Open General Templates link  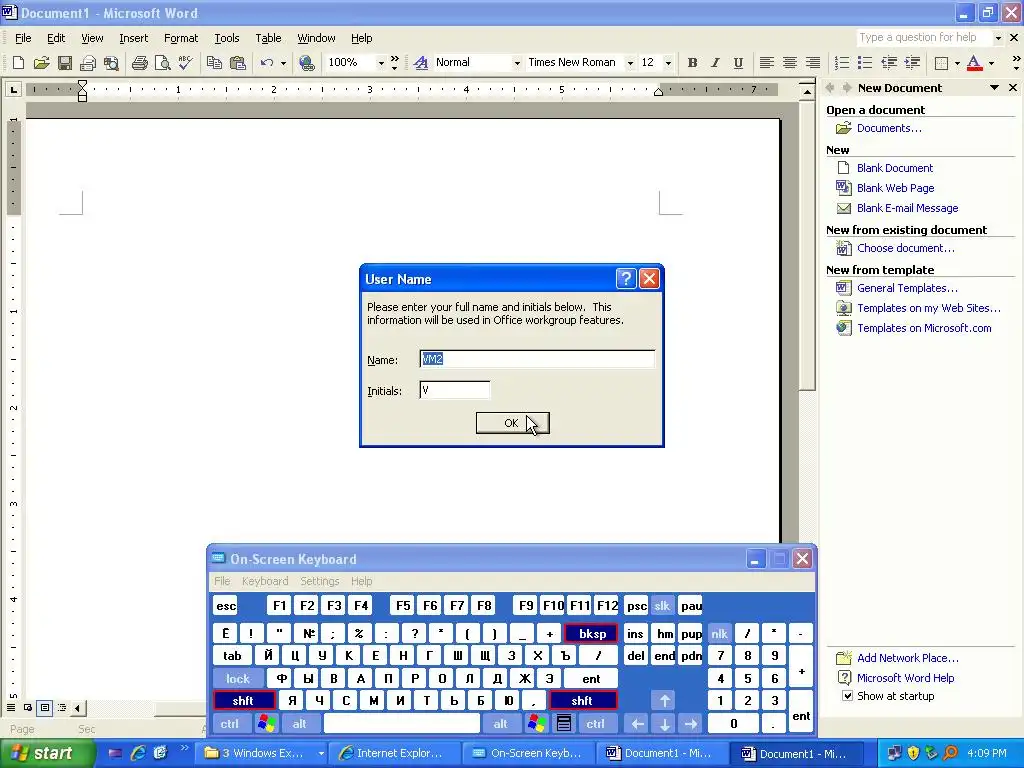(x=907, y=288)
